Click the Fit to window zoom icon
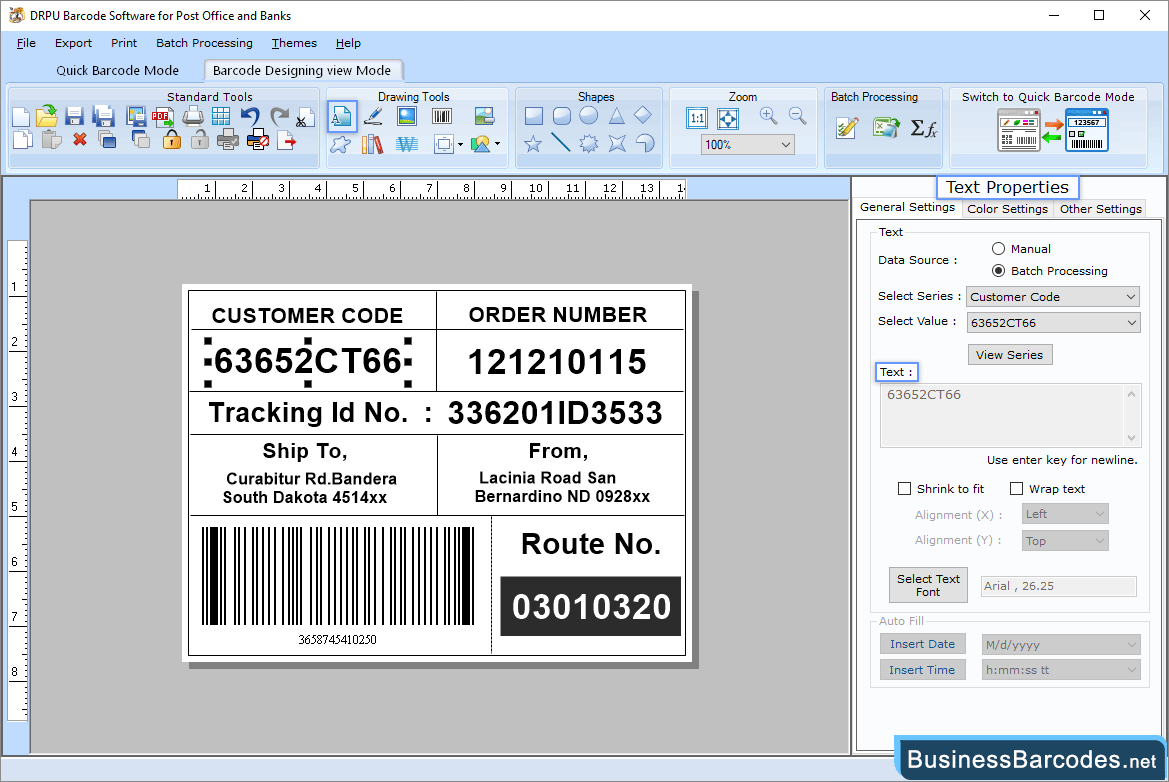This screenshot has height=782, width=1169. coord(728,118)
